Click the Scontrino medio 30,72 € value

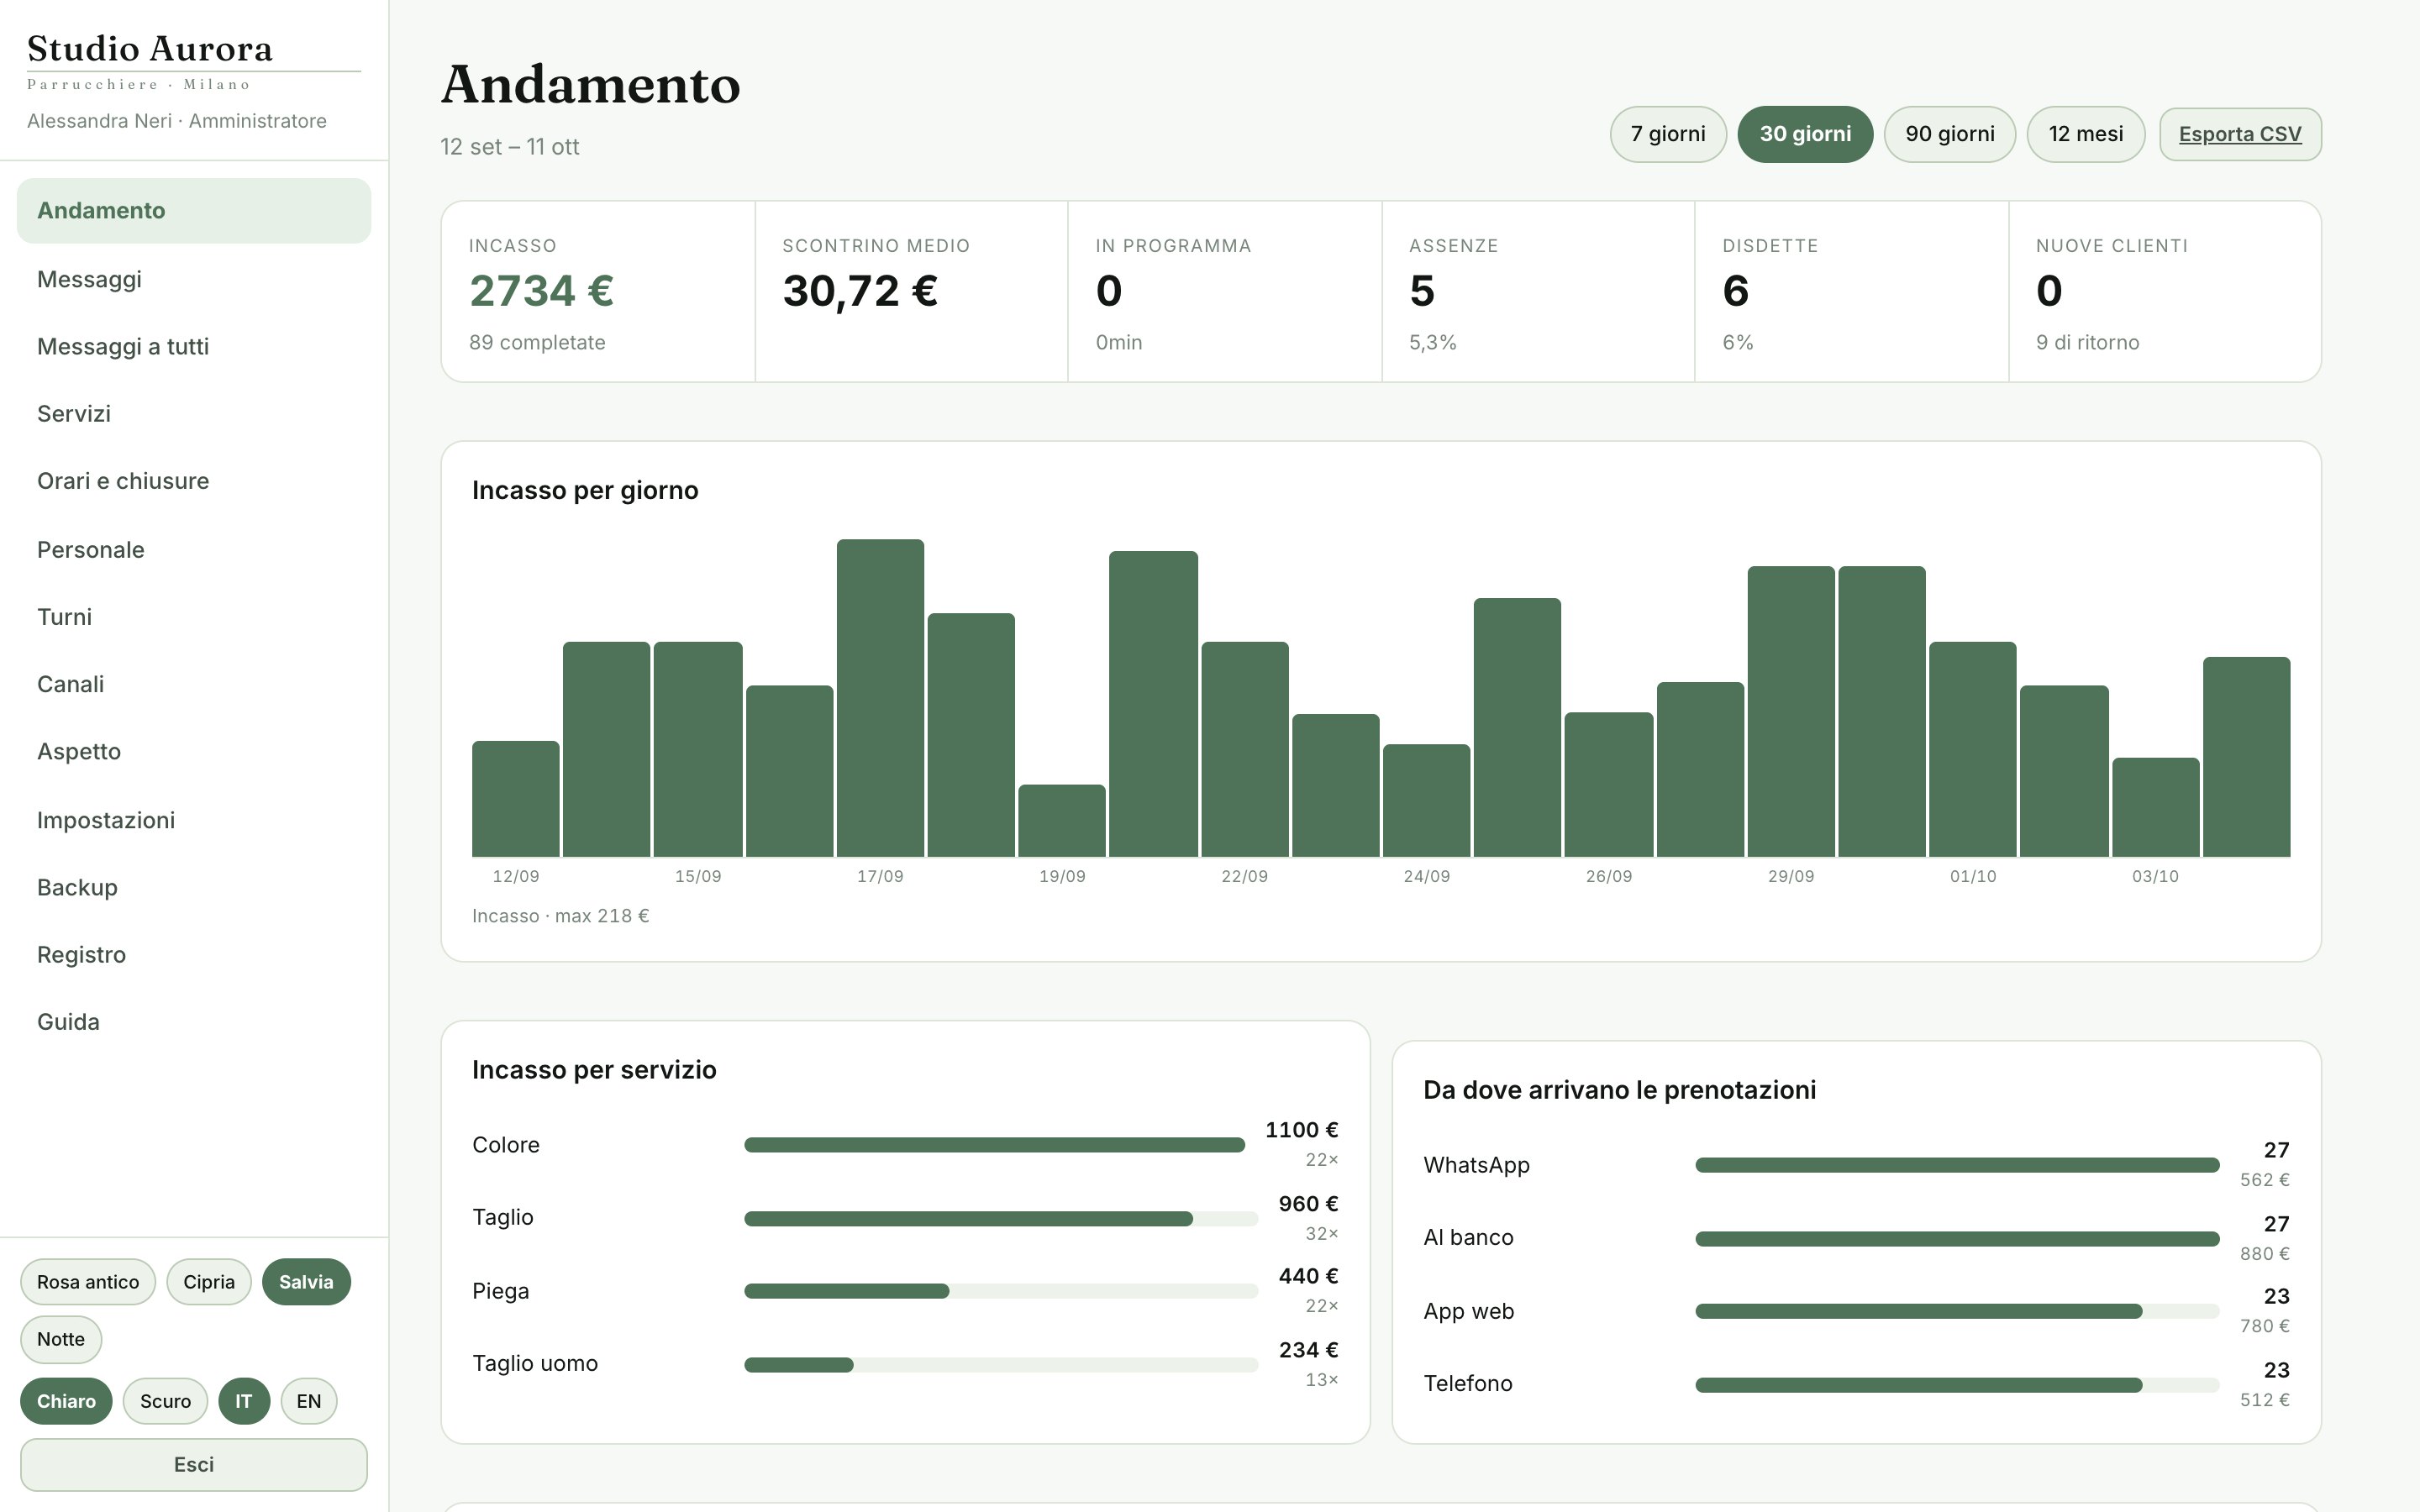pos(860,291)
